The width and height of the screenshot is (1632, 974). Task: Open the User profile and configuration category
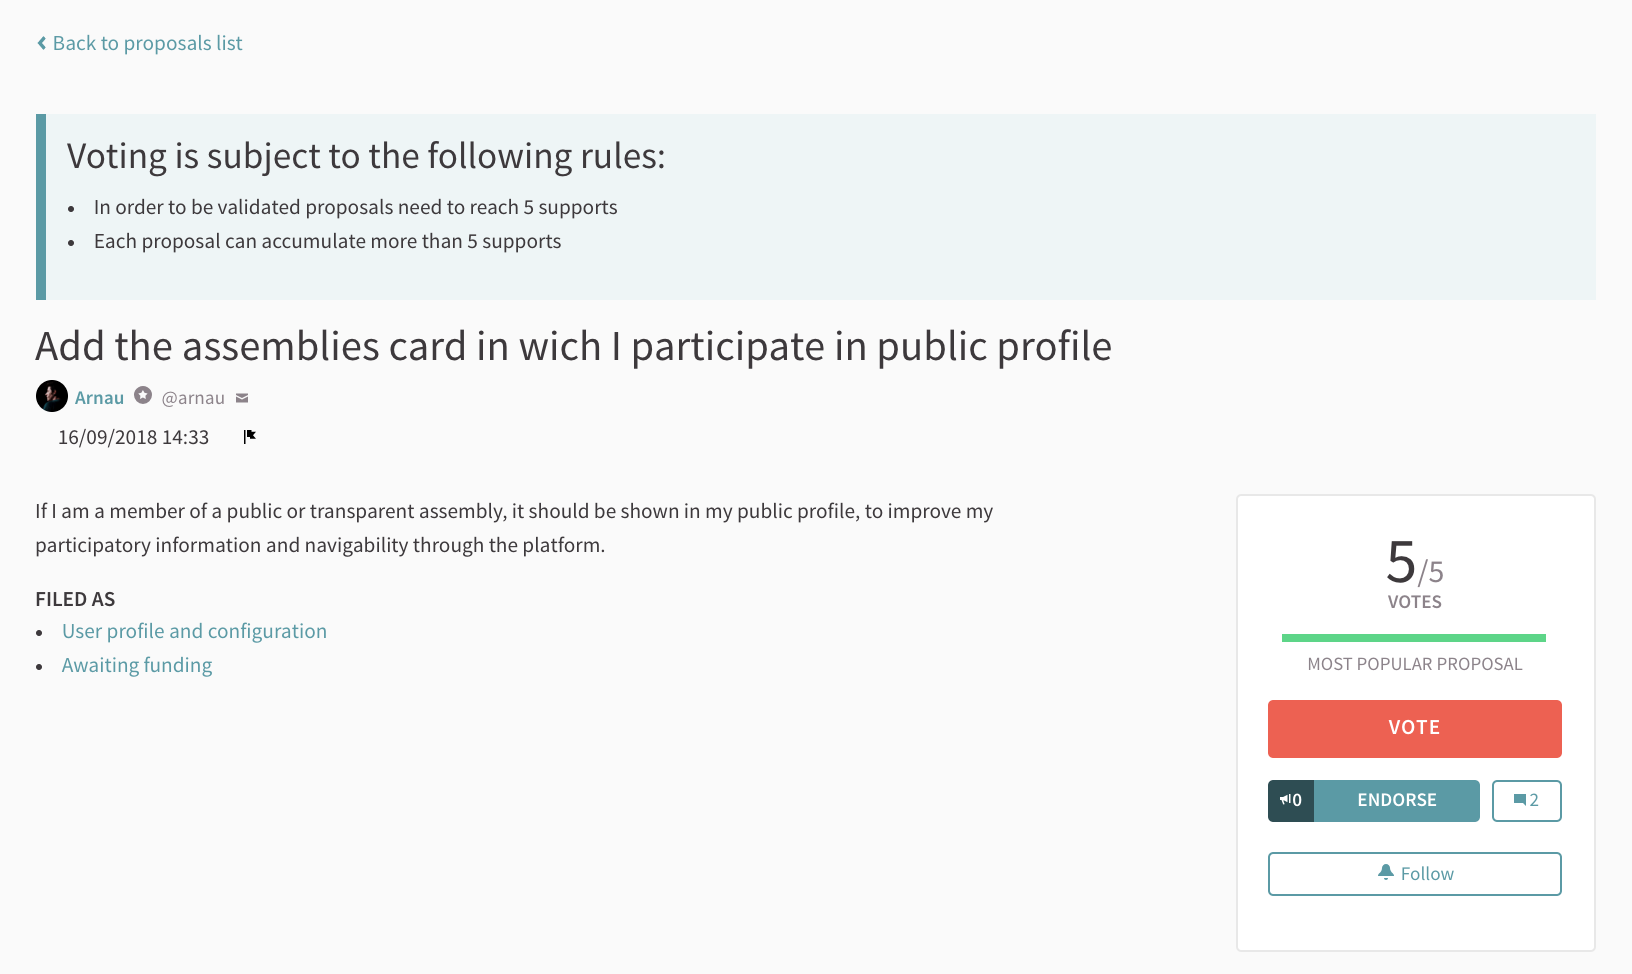click(194, 631)
